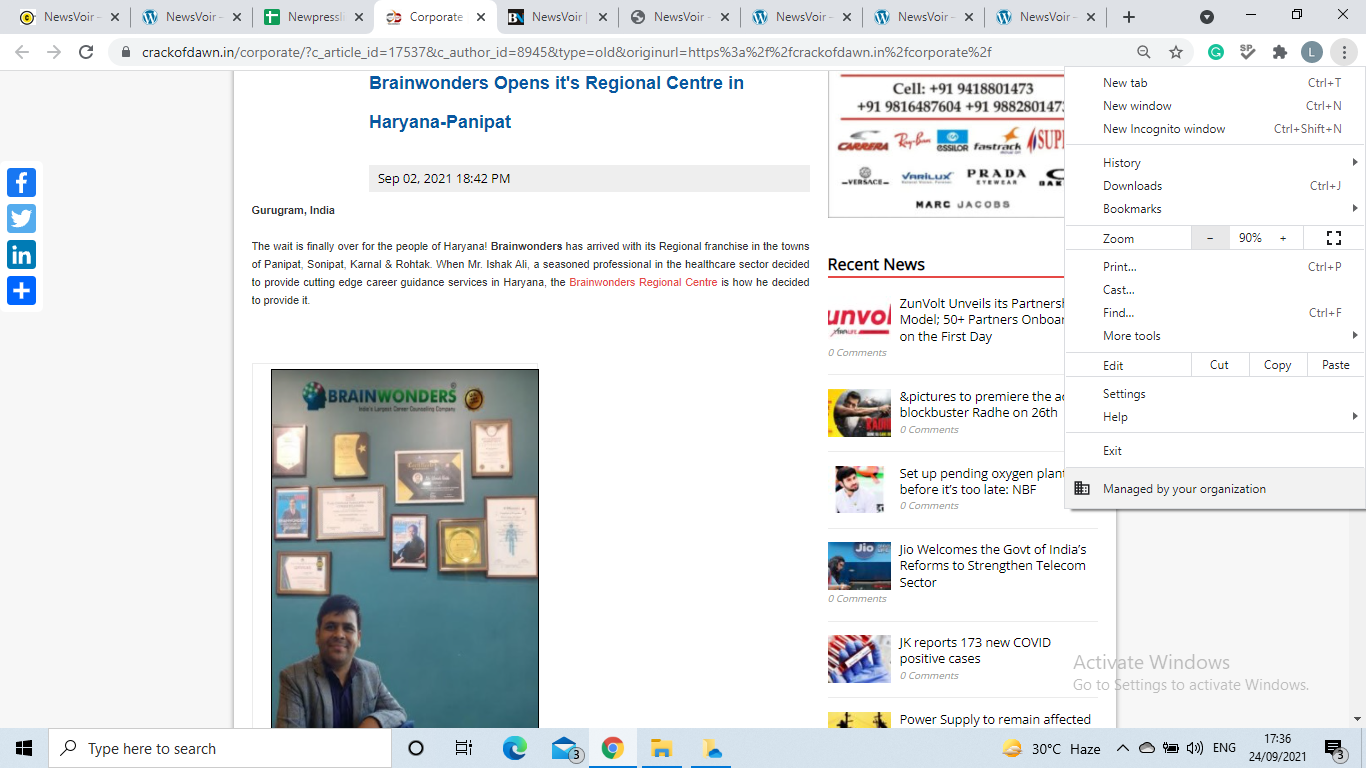
Task: Open File Explorer from taskbar
Action: coord(661,748)
